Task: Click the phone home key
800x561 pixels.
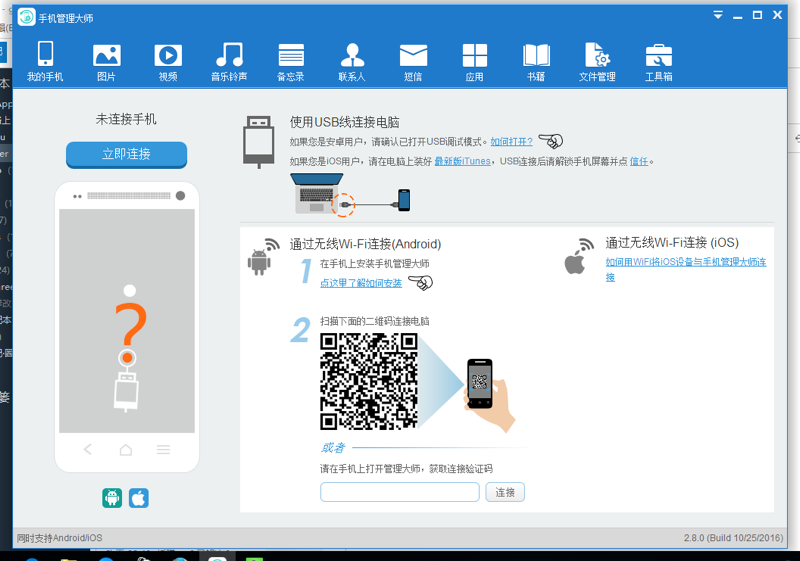Action: (126, 449)
